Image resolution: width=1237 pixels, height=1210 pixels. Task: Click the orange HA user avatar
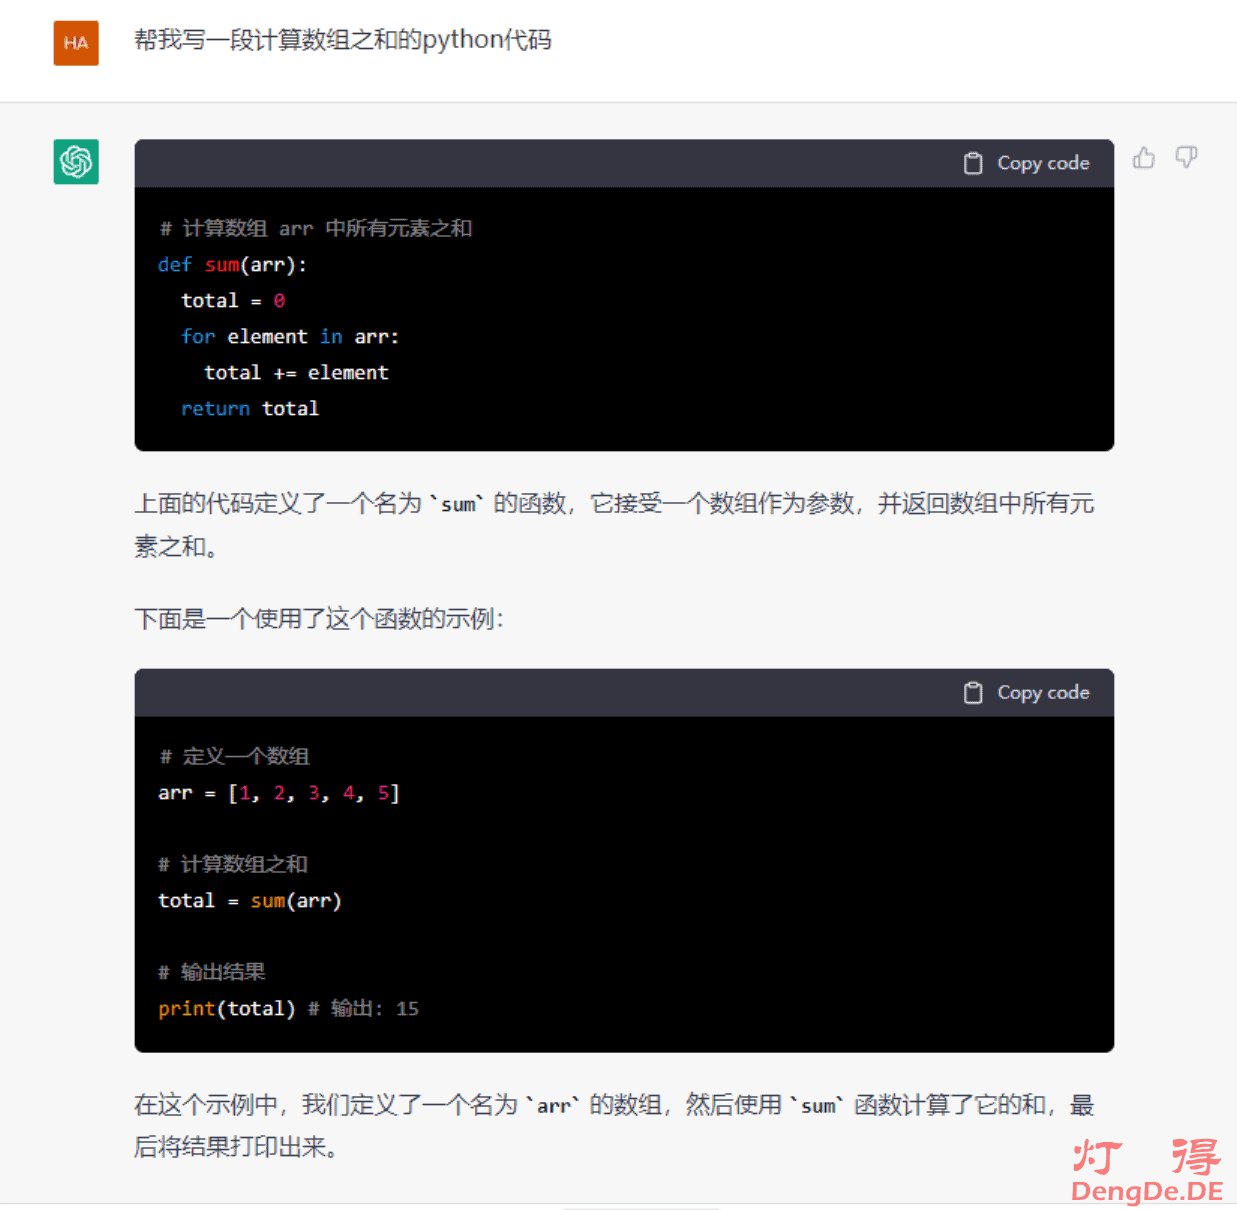click(76, 43)
